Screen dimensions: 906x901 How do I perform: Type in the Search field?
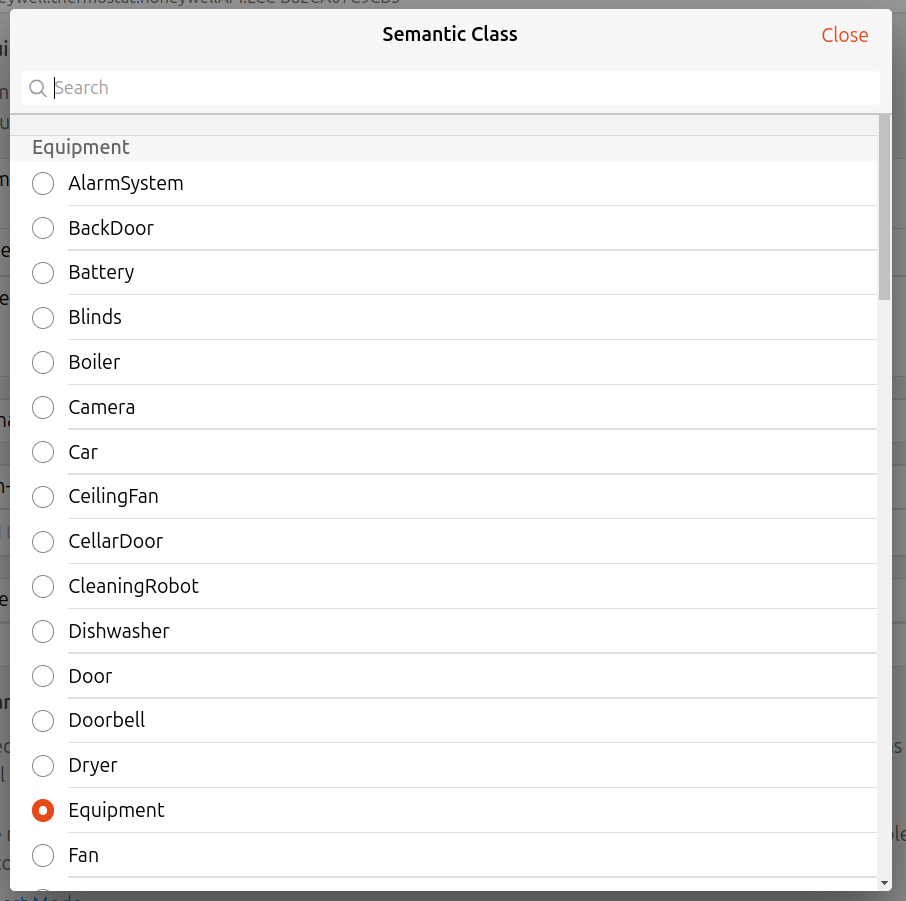click(460, 88)
